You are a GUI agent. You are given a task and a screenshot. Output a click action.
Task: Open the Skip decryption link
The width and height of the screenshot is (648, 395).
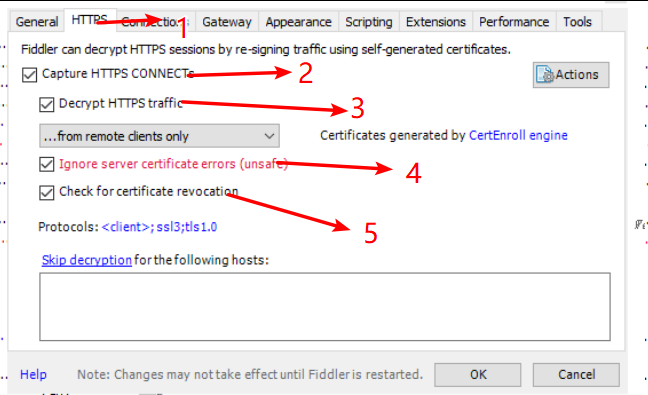(x=87, y=260)
